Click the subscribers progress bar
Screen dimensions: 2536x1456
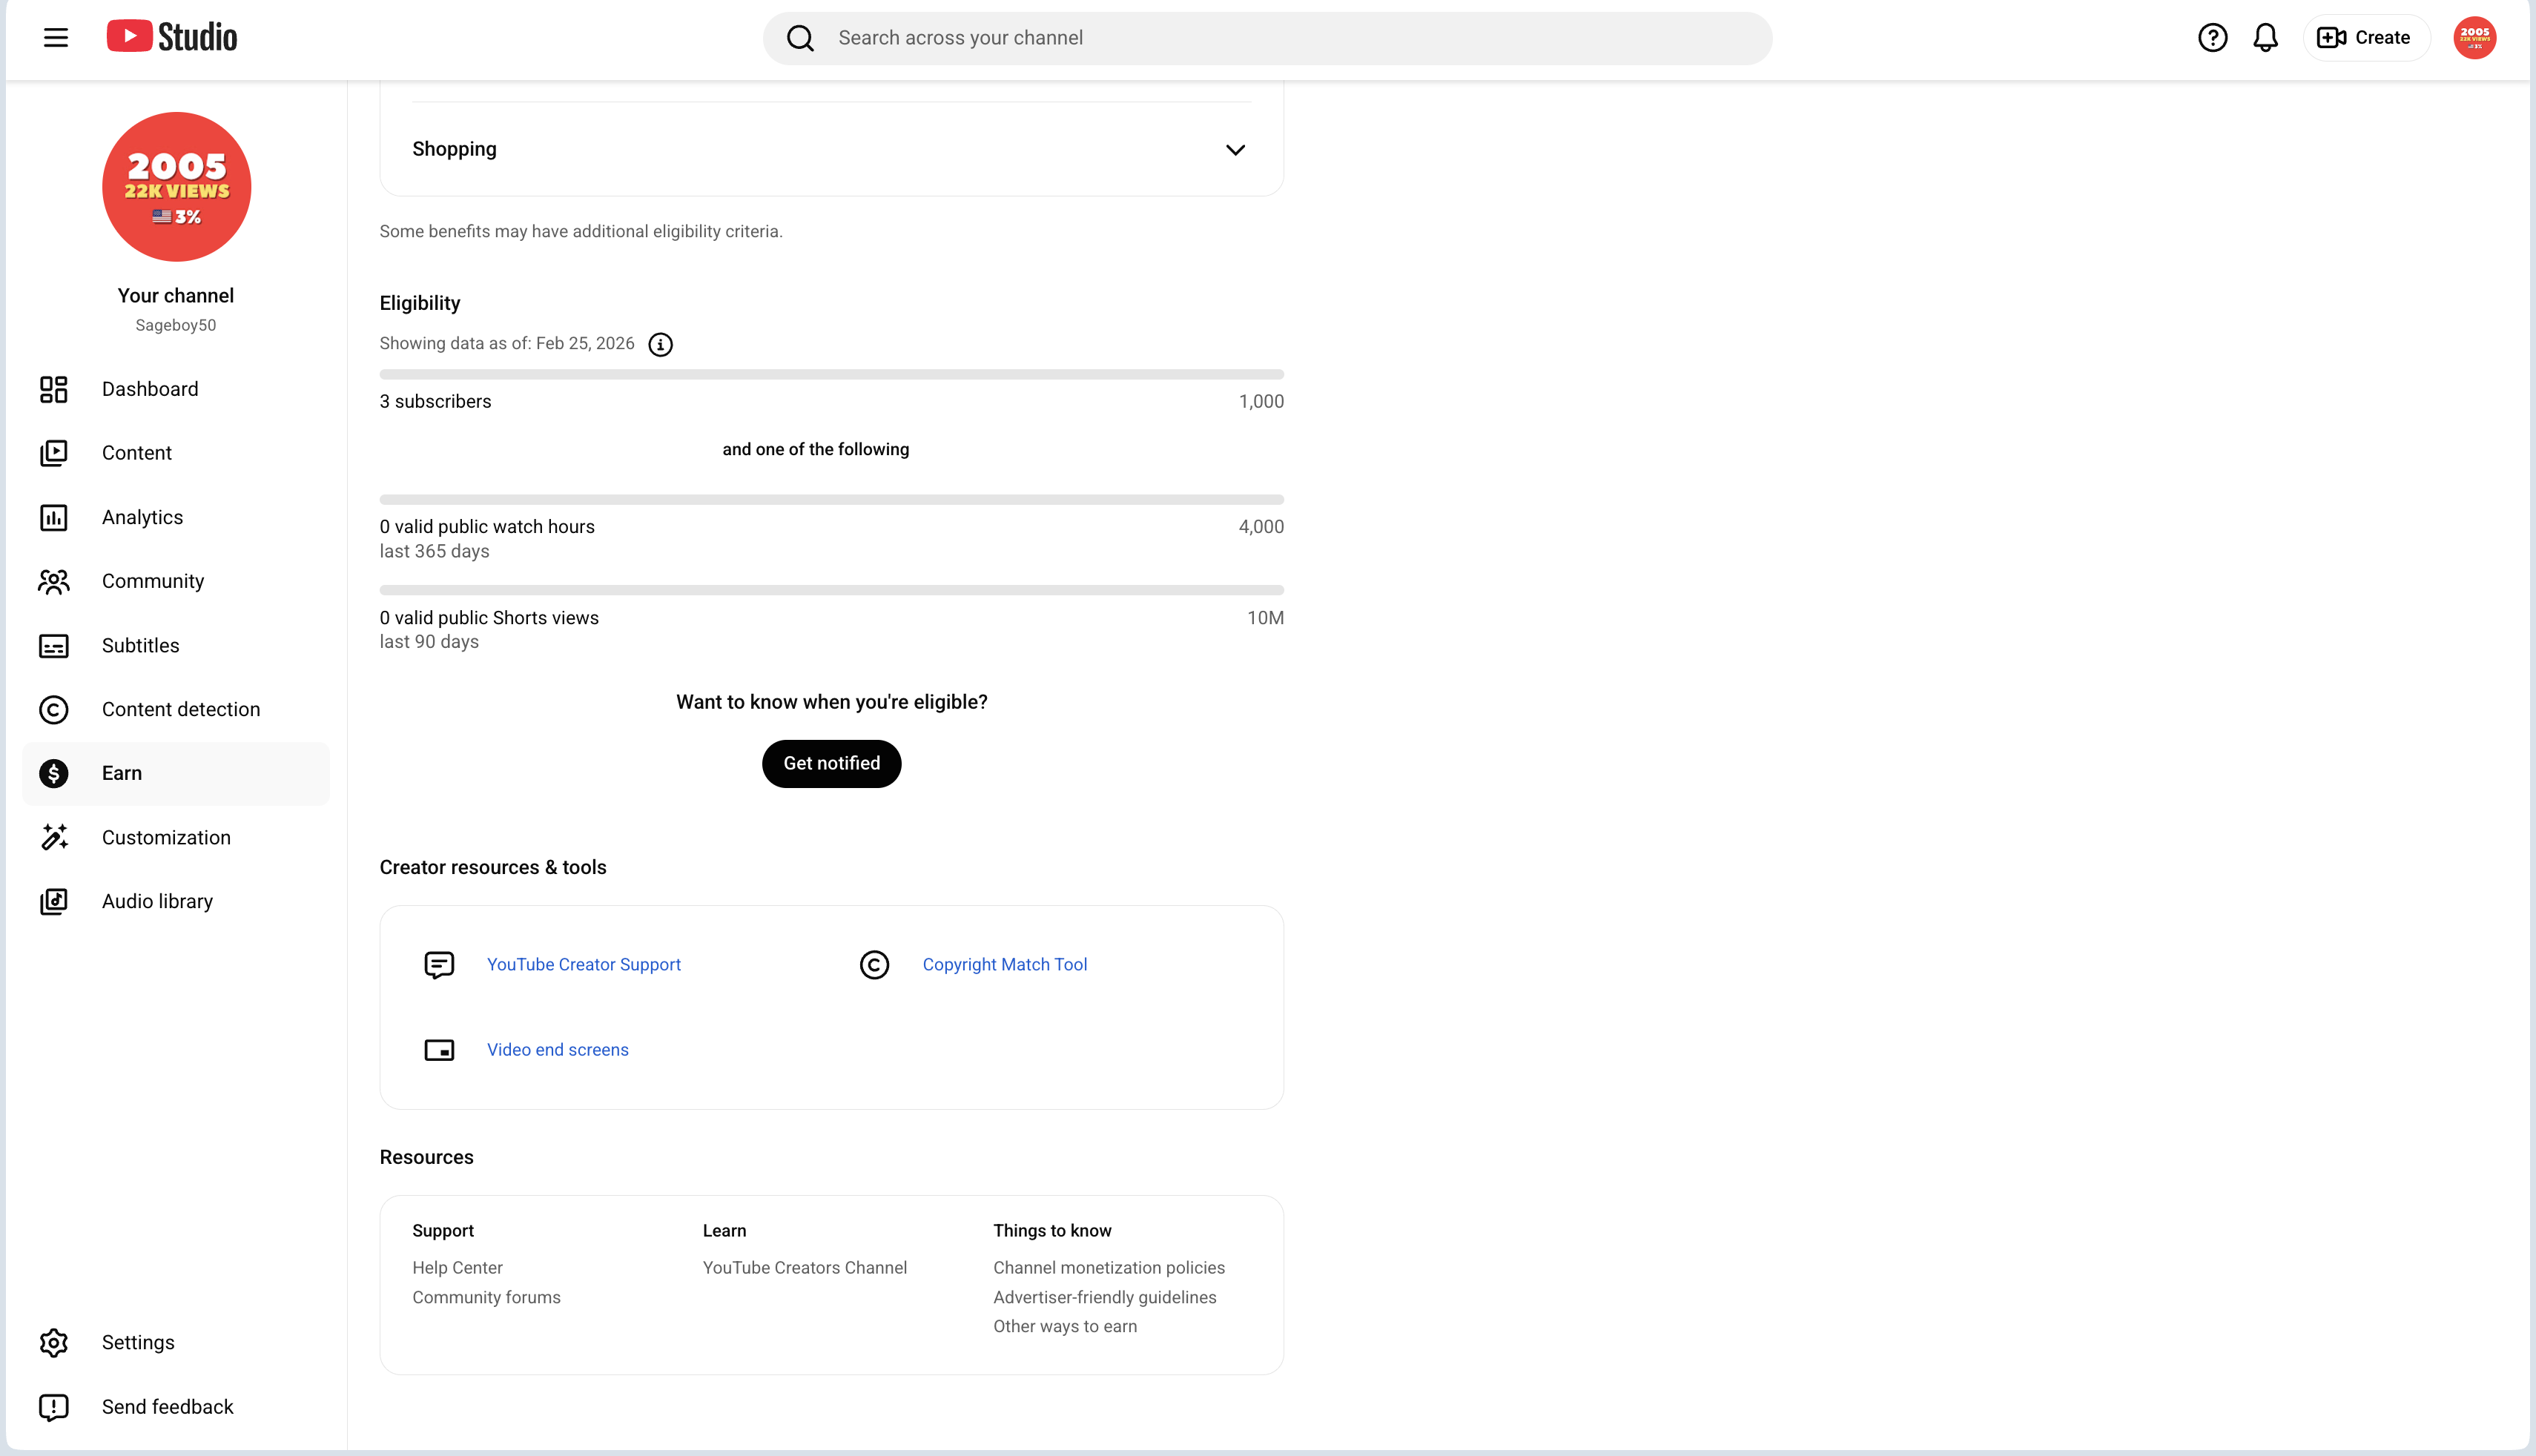click(831, 375)
